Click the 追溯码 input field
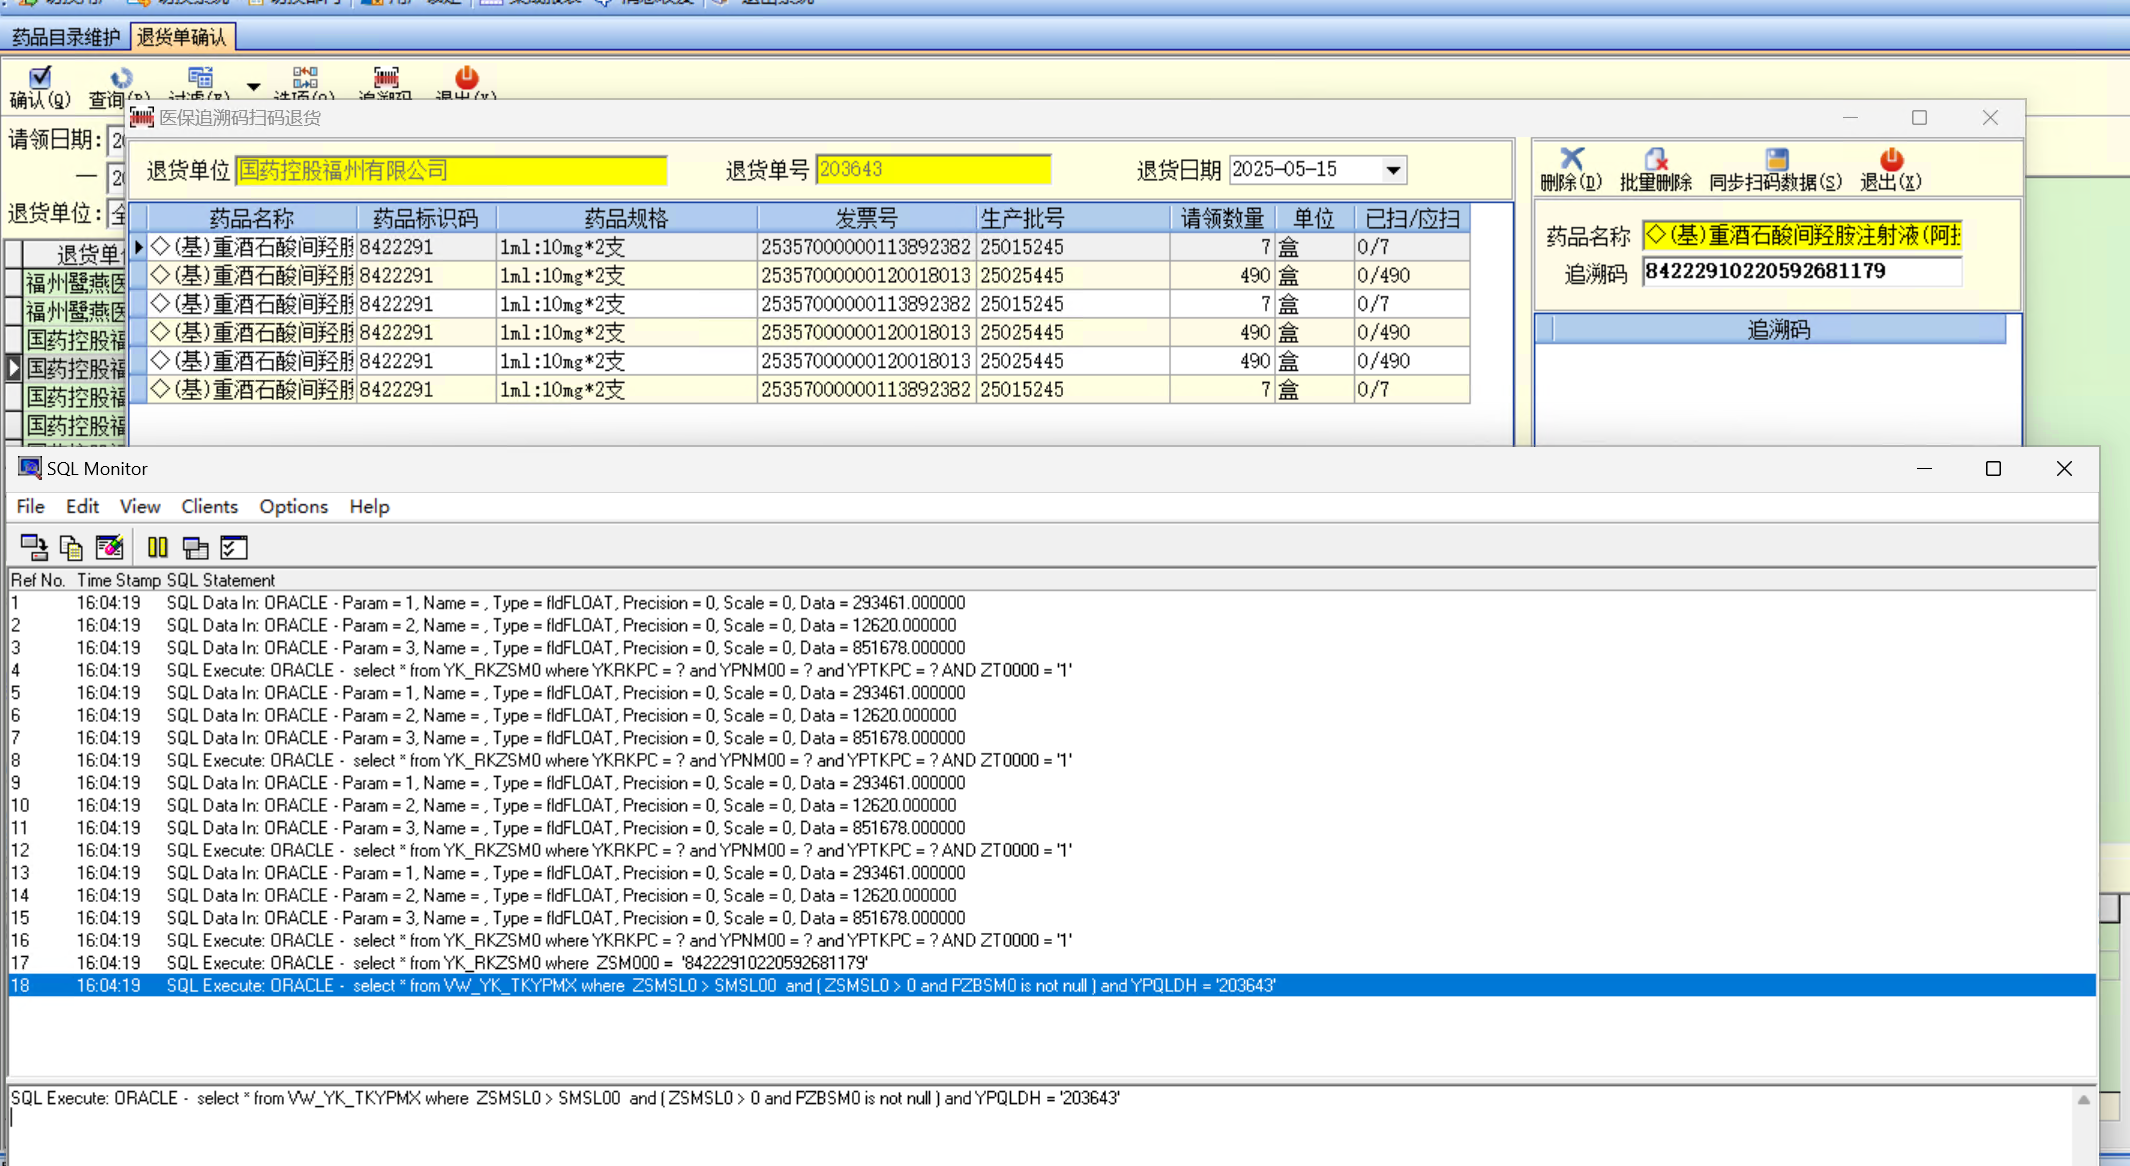 pos(1801,272)
